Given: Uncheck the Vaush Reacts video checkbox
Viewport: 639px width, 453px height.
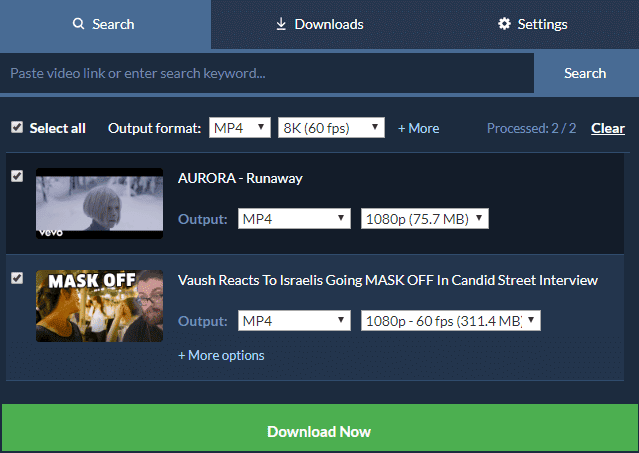Looking at the screenshot, I should click(17, 278).
